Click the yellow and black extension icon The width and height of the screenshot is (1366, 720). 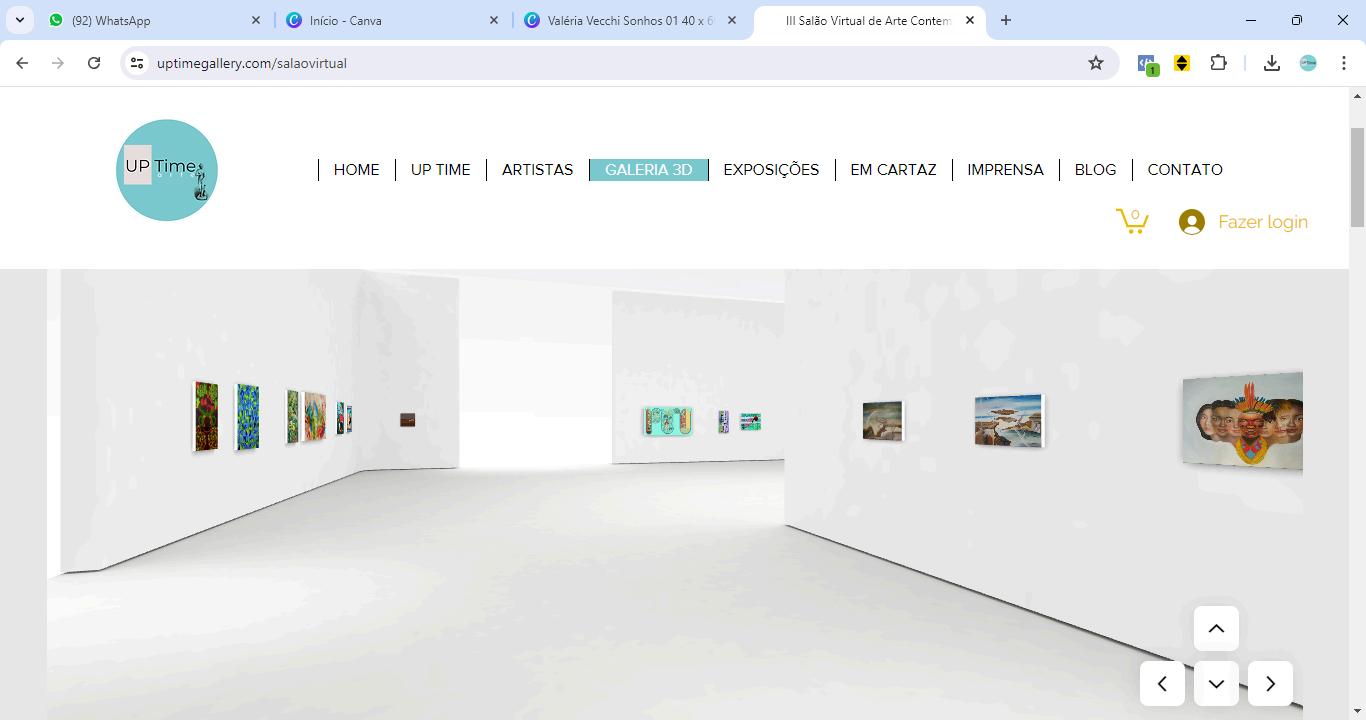1182,63
